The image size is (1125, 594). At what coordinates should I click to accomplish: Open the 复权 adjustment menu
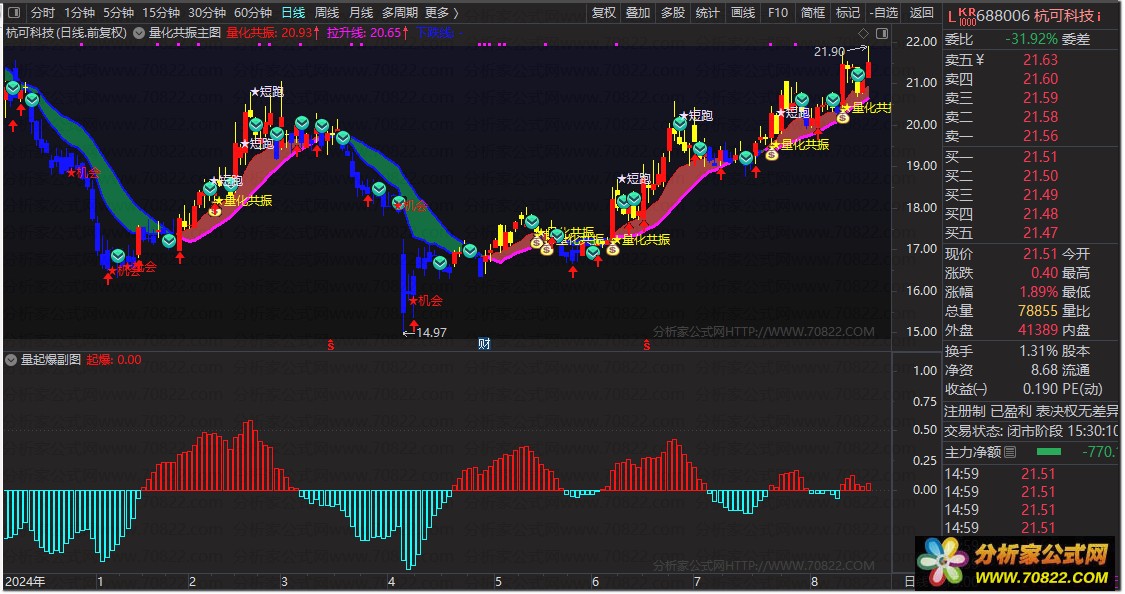coord(603,12)
